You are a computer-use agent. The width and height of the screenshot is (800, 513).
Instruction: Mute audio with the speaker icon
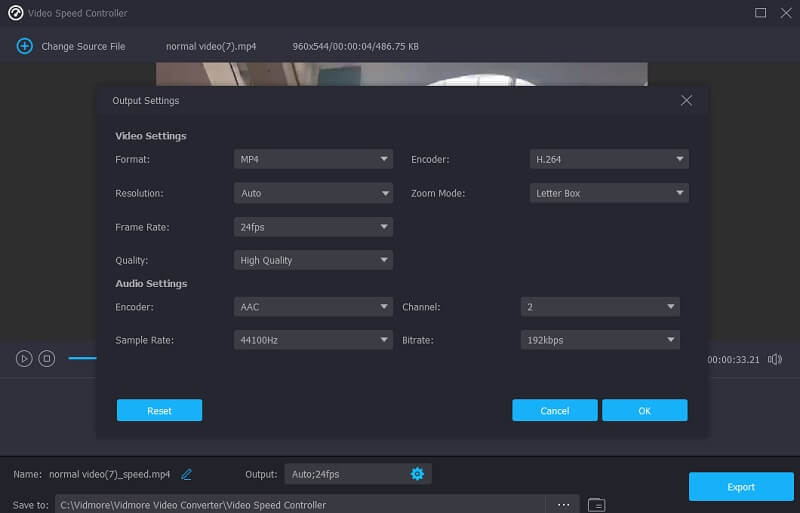pyautogui.click(x=774, y=359)
